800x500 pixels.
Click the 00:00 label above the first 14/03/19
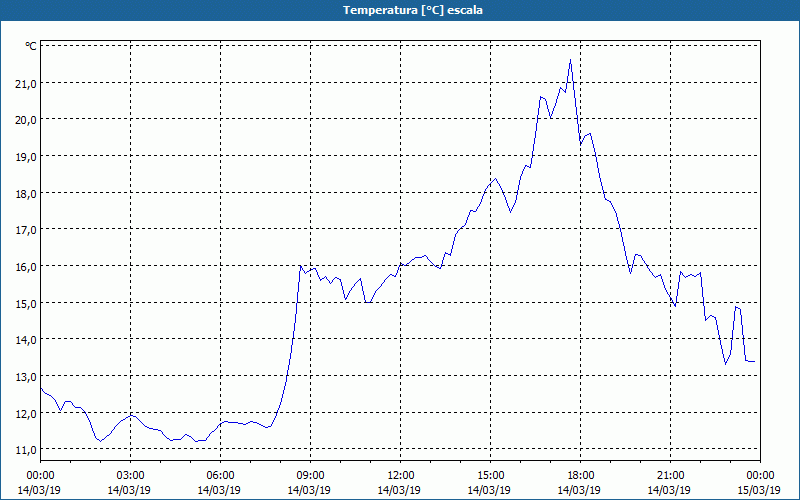pyautogui.click(x=41, y=476)
